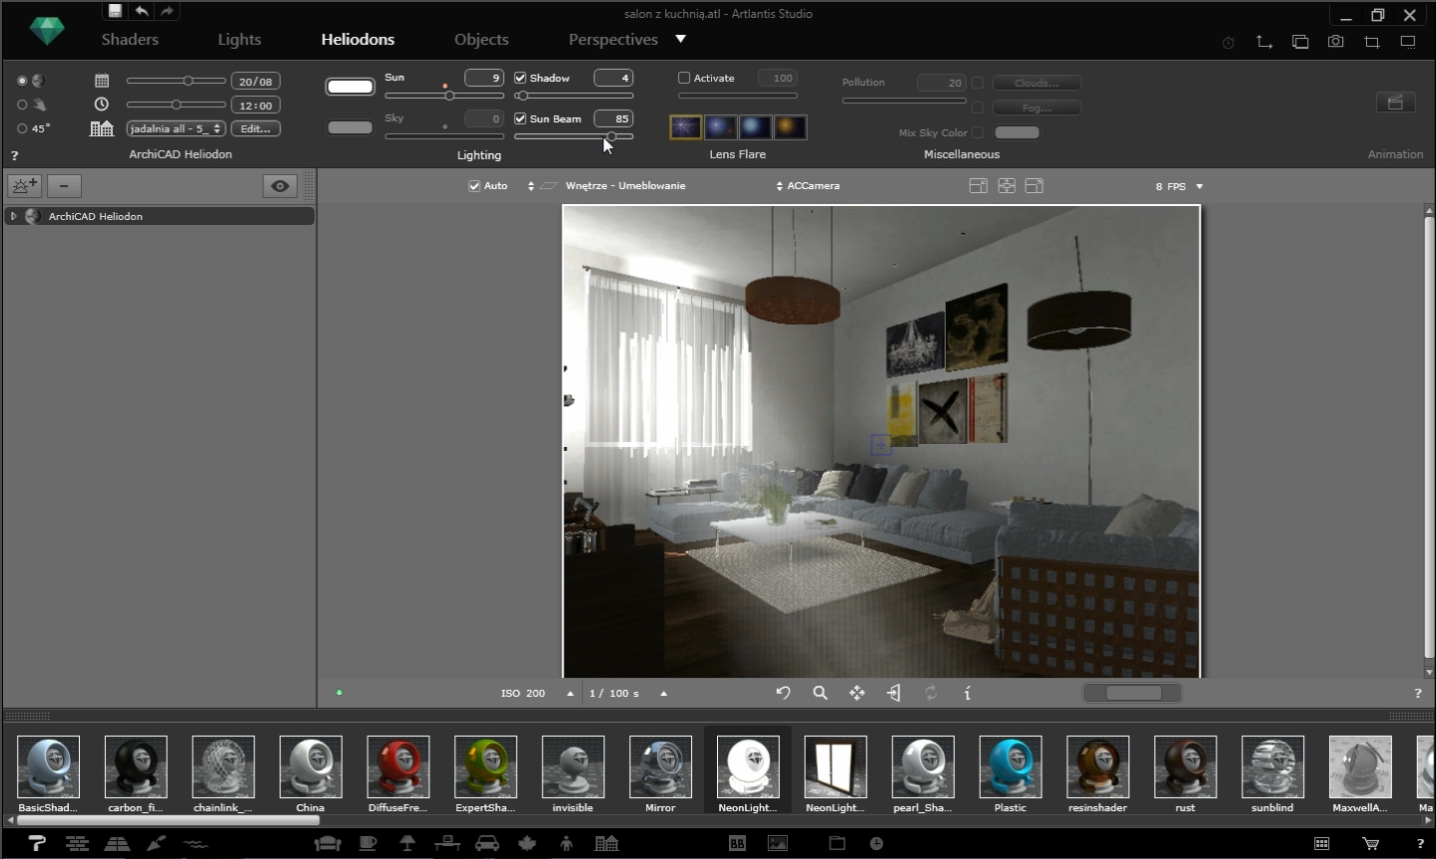Select the second heliodon mode radio button
1436x859 pixels.
[22, 104]
